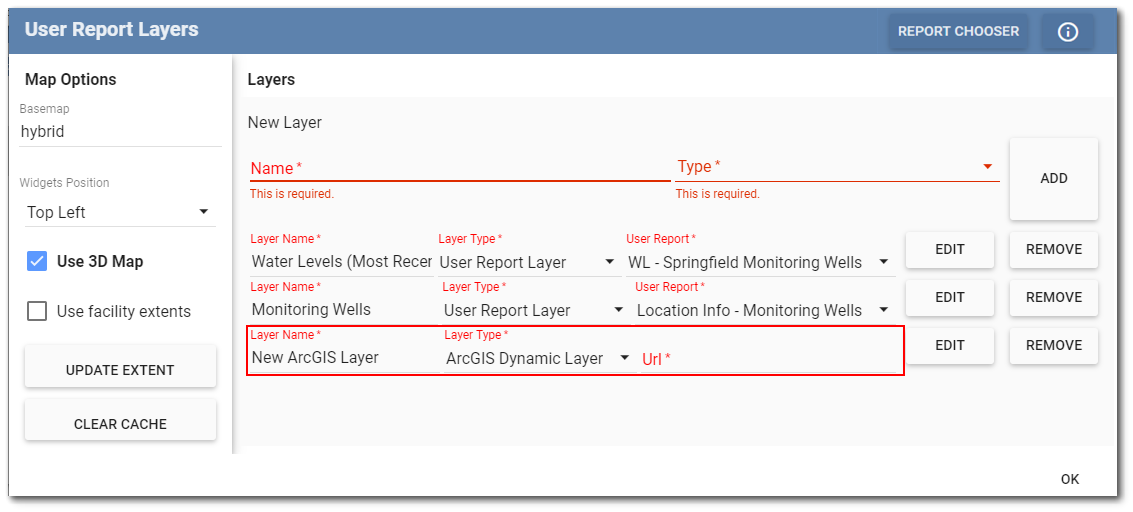The image size is (1133, 512).
Task: Remove the New ArcGIS Layer
Action: [1053, 346]
